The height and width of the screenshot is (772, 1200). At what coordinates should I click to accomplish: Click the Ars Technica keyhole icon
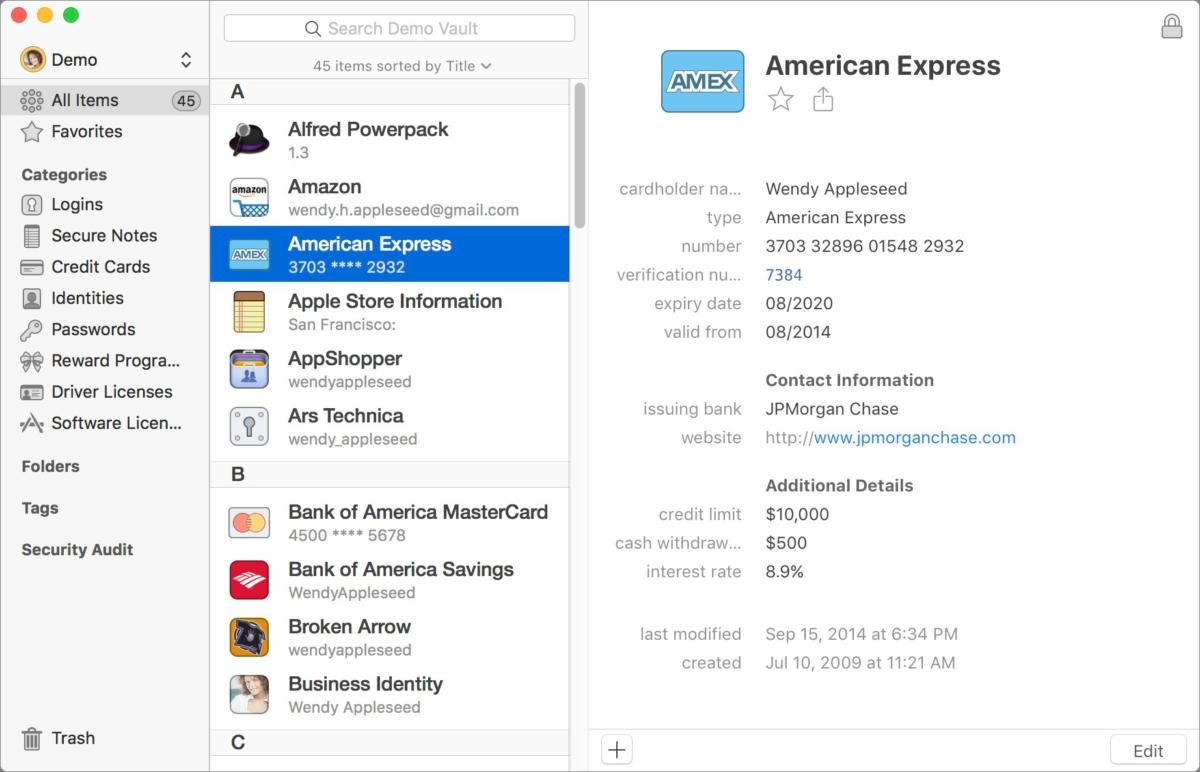point(249,426)
